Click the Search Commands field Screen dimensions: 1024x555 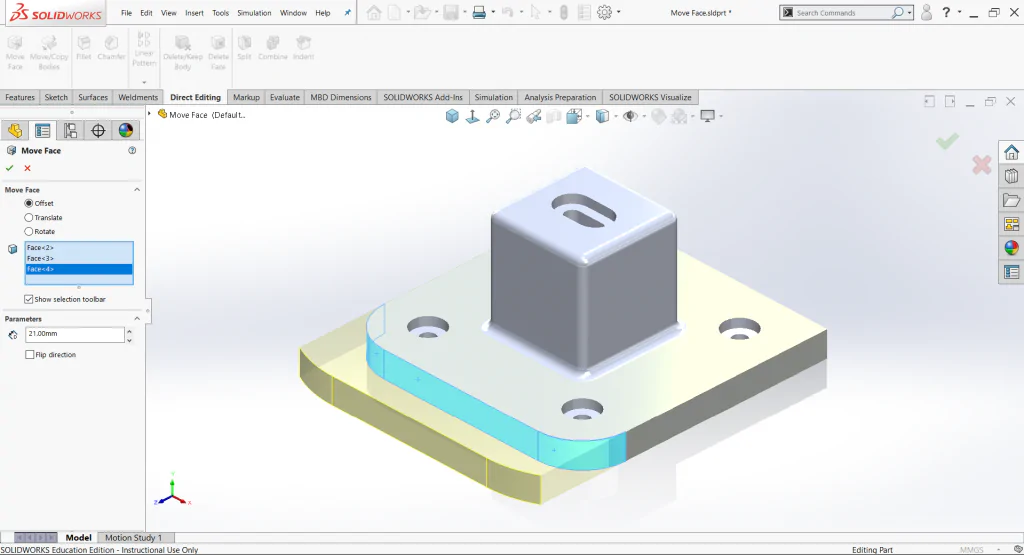coord(841,12)
